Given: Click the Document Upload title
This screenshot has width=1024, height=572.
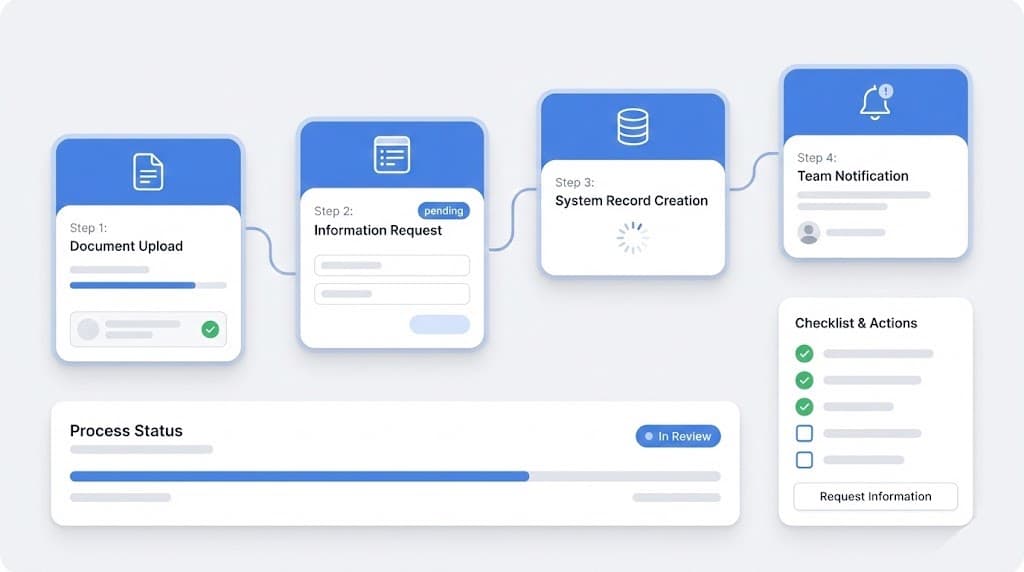Looking at the screenshot, I should 126,246.
